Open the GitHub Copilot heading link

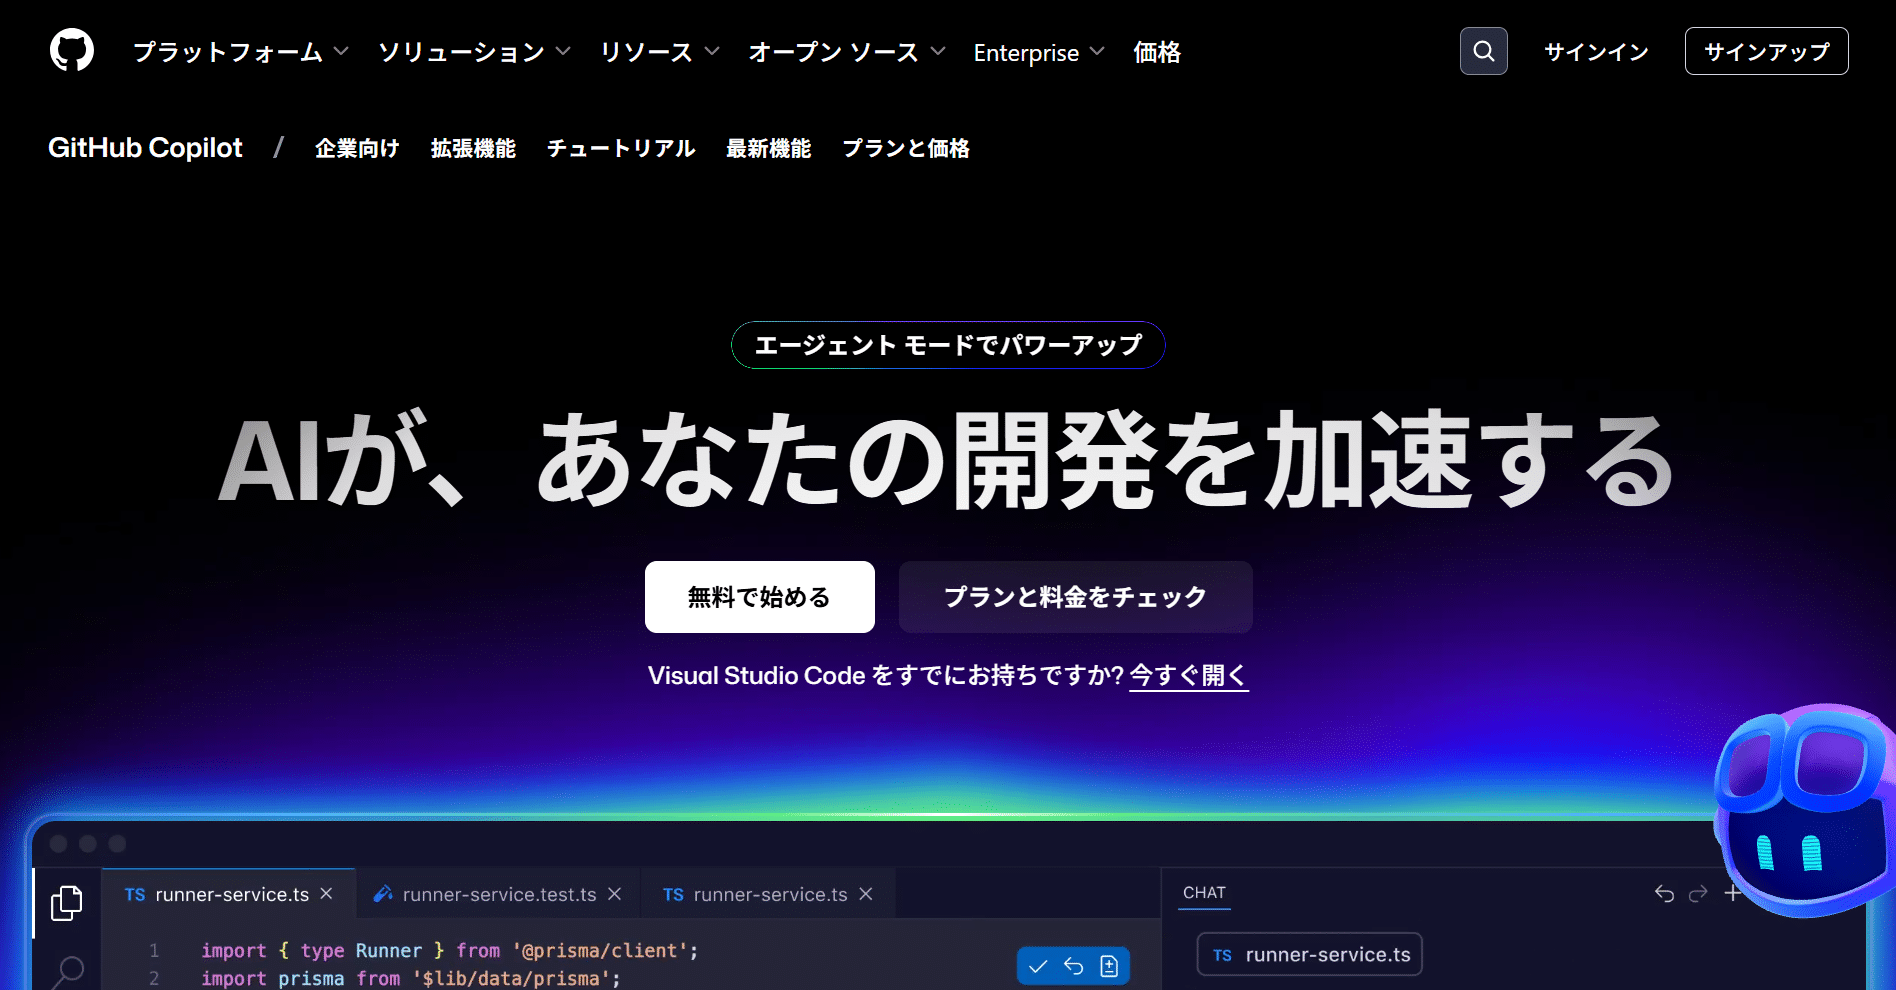pos(145,148)
